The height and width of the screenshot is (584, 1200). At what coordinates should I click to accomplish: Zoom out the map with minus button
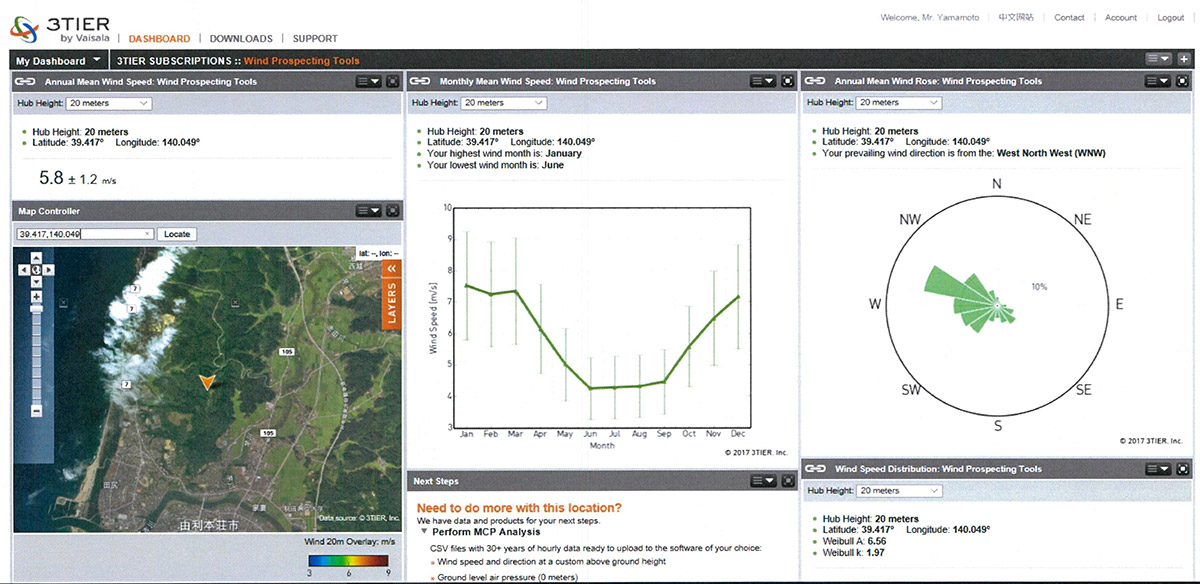point(36,411)
